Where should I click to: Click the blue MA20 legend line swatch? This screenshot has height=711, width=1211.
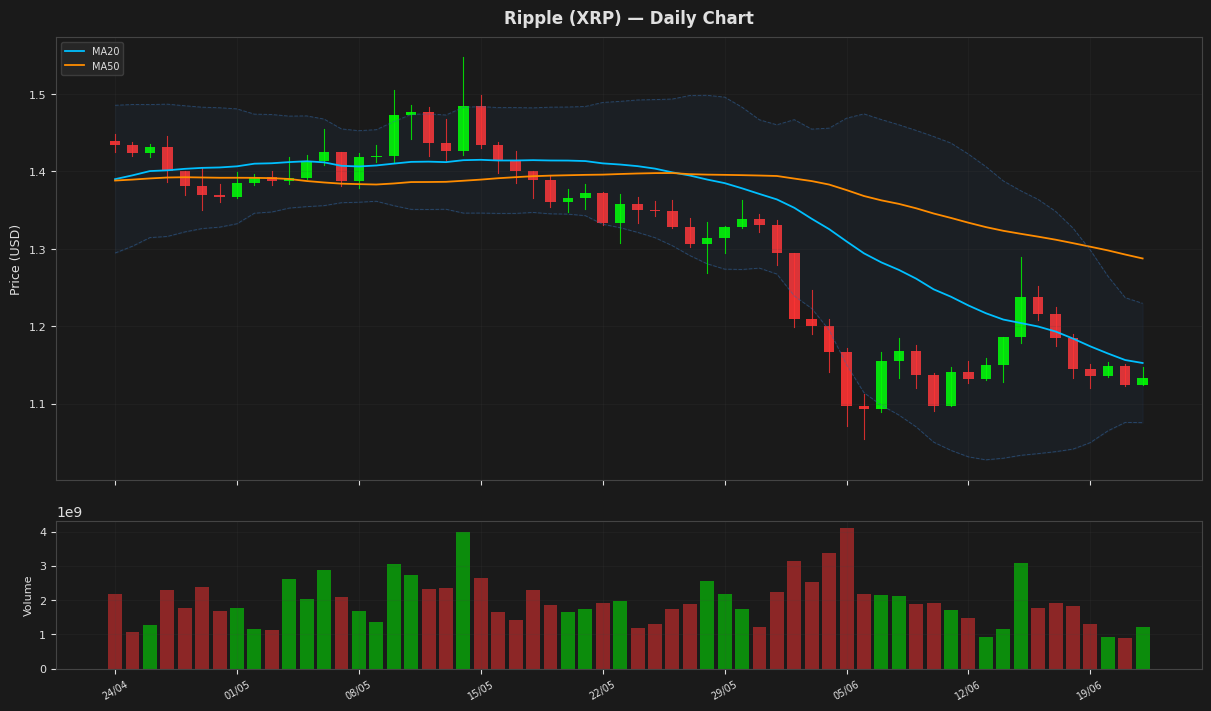coord(75,51)
